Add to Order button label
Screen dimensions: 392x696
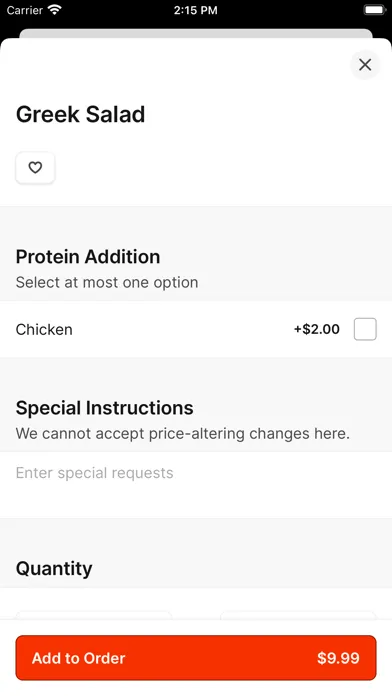[79, 658]
